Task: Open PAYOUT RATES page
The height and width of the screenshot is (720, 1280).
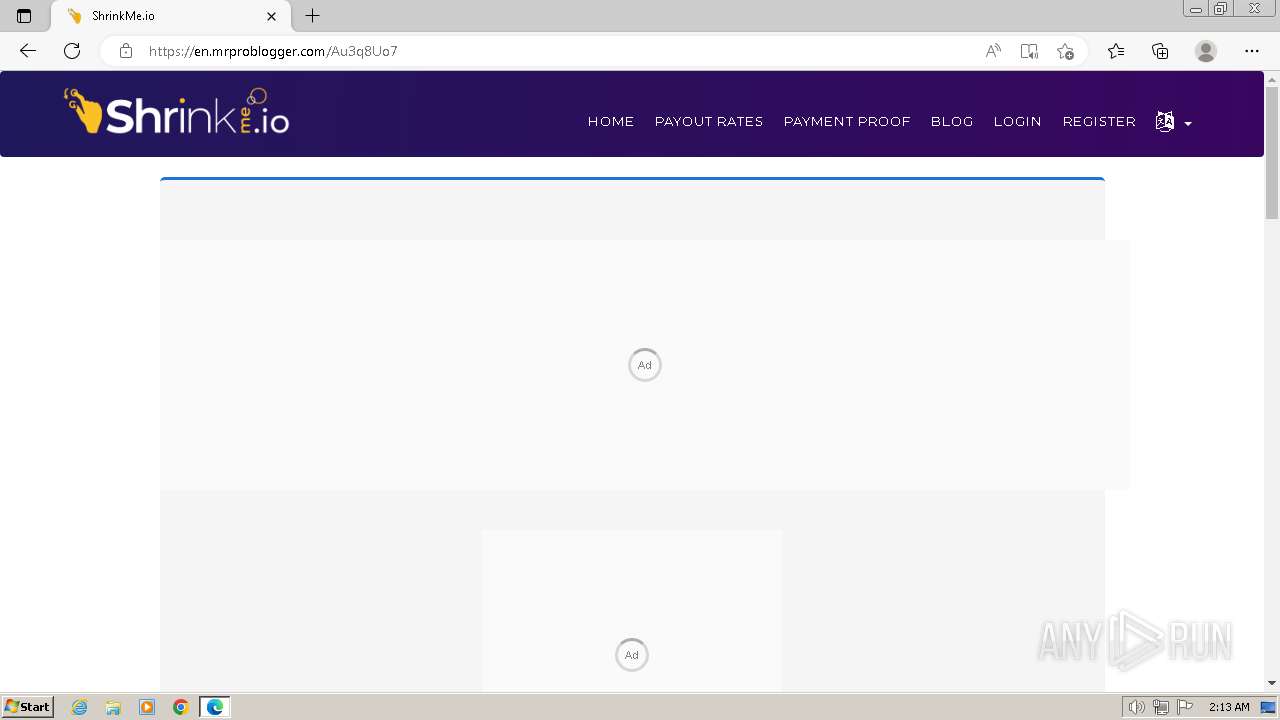Action: (709, 122)
